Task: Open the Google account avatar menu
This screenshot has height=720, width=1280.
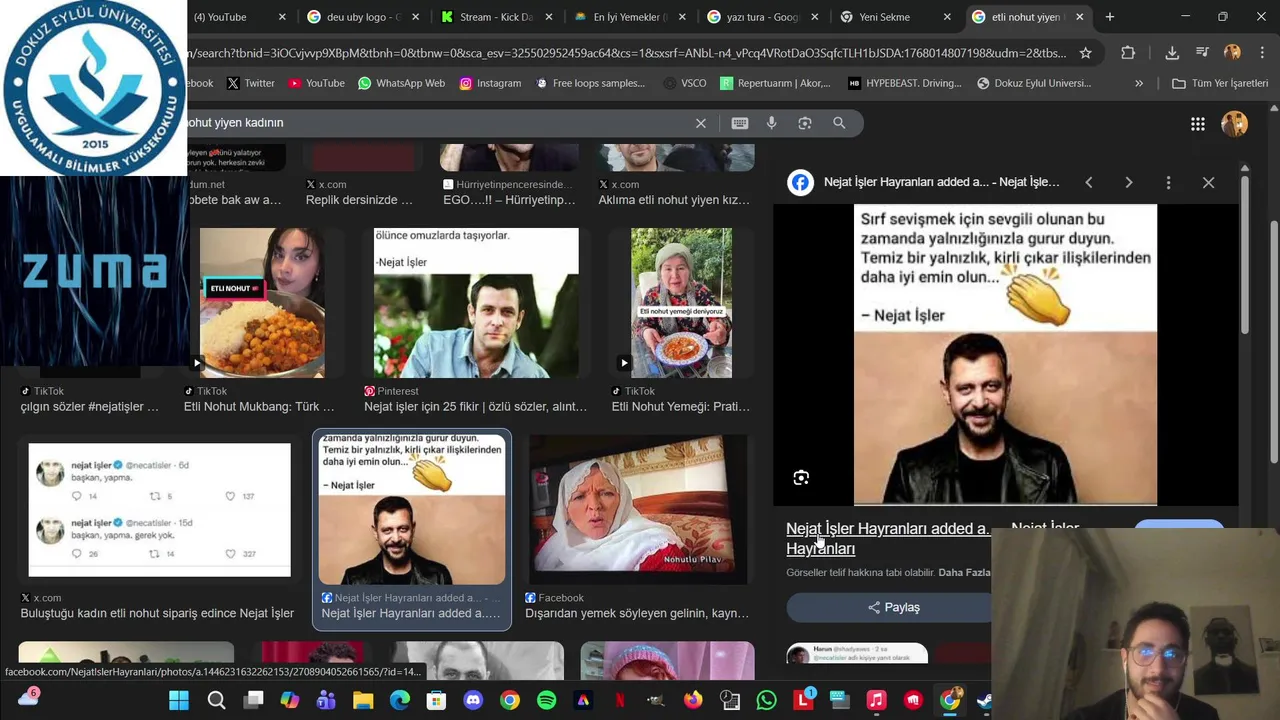Action: [x=1235, y=124]
